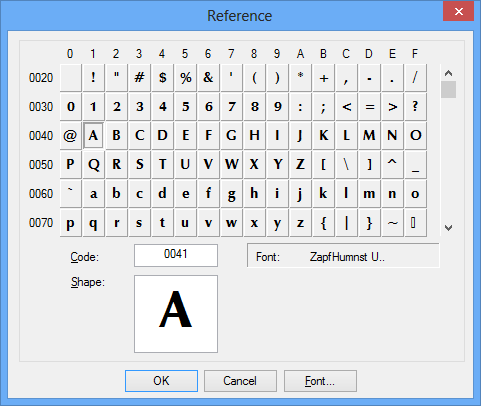This screenshot has height=406, width=481.
Task: Select the uppercase Q cell
Action: 93,164
